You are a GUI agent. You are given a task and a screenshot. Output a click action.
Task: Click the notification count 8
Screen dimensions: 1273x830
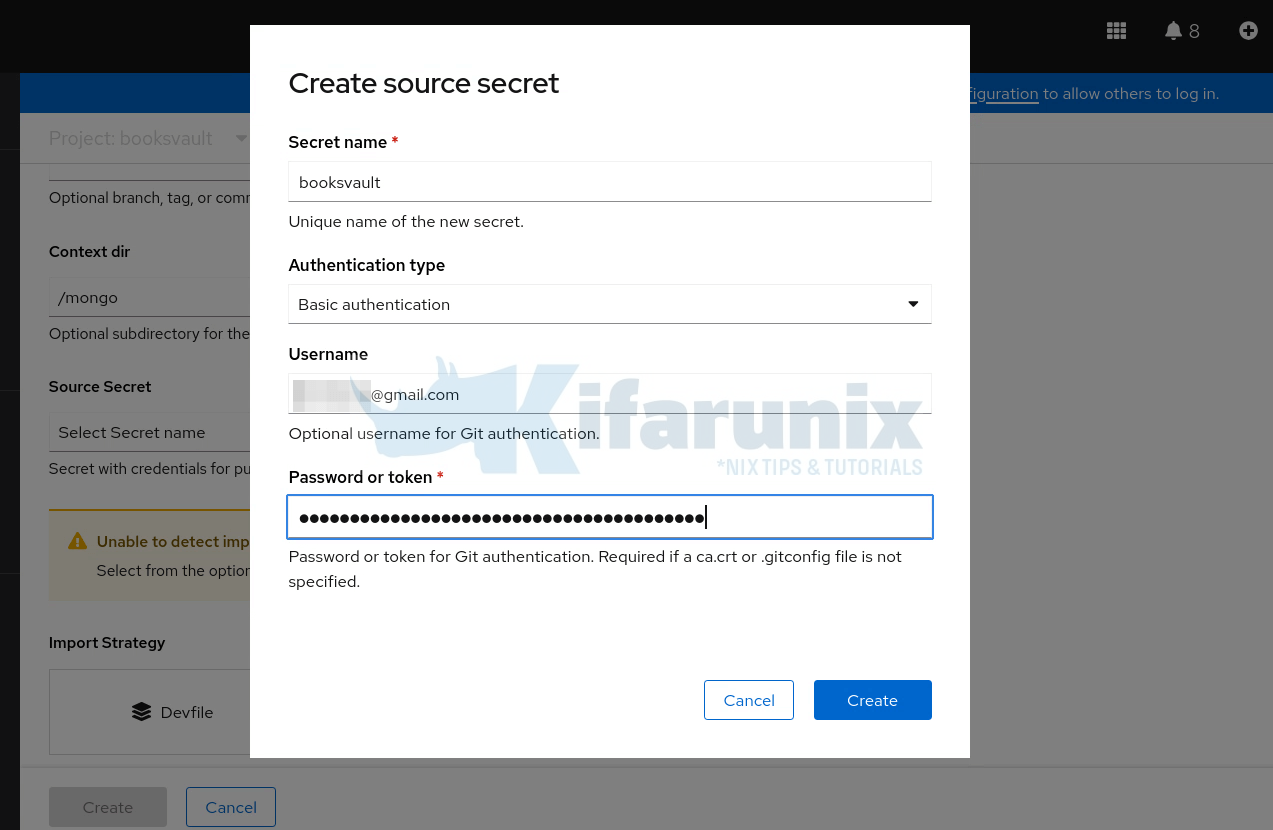tap(1194, 31)
